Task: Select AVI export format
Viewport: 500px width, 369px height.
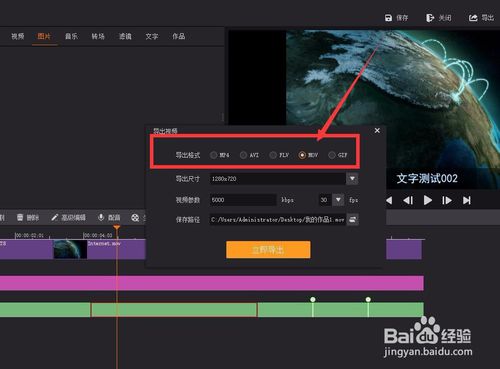Action: click(x=243, y=155)
